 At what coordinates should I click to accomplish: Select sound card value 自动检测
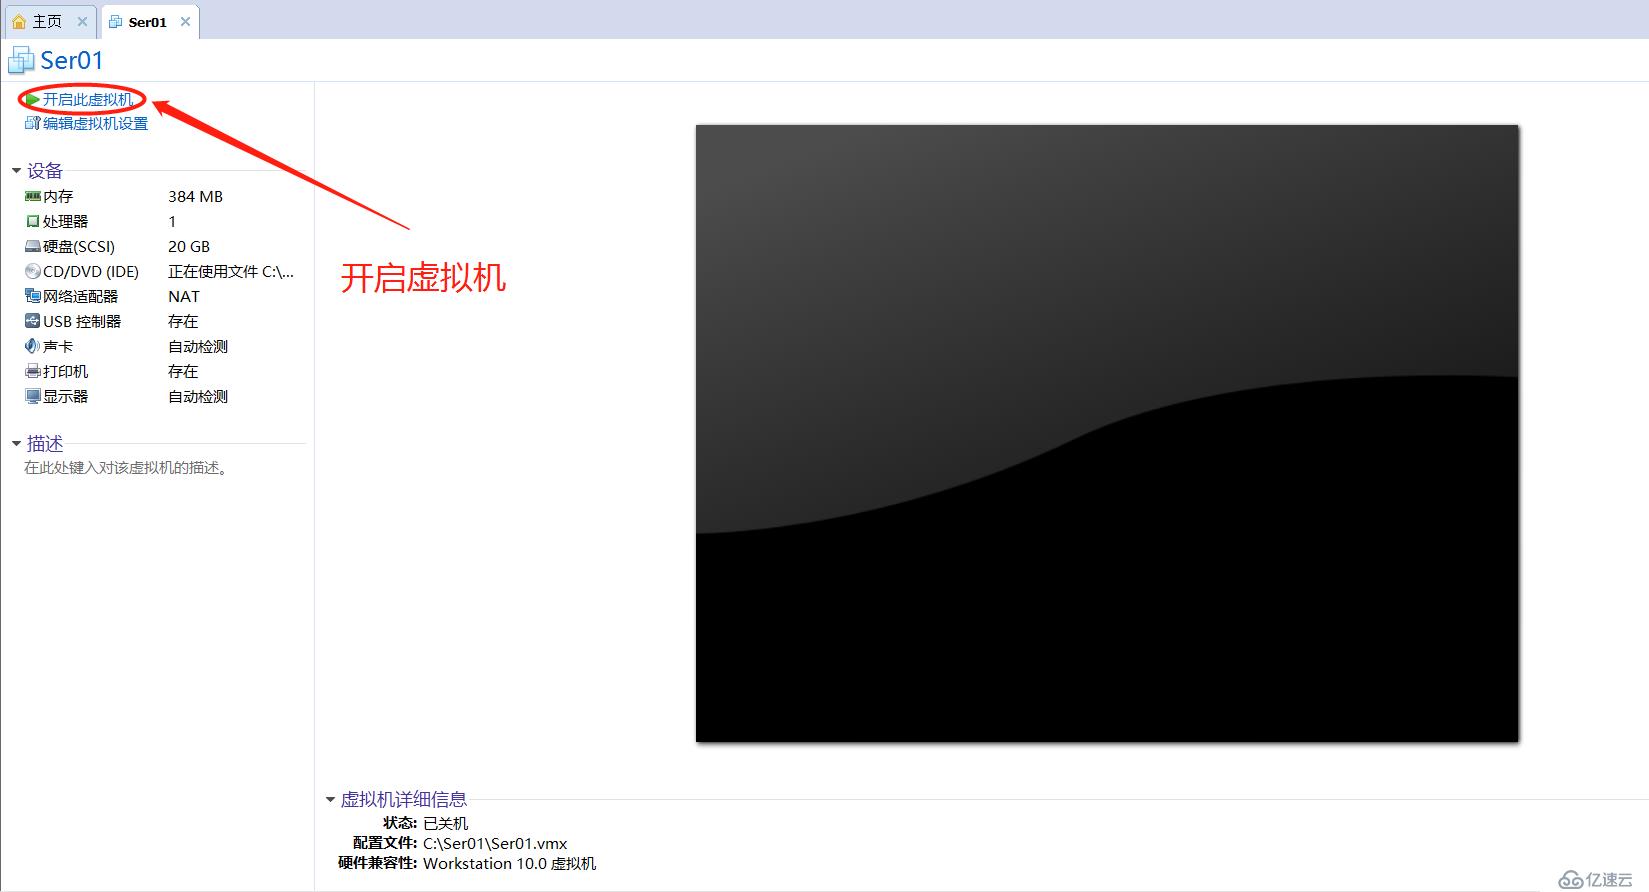point(198,347)
